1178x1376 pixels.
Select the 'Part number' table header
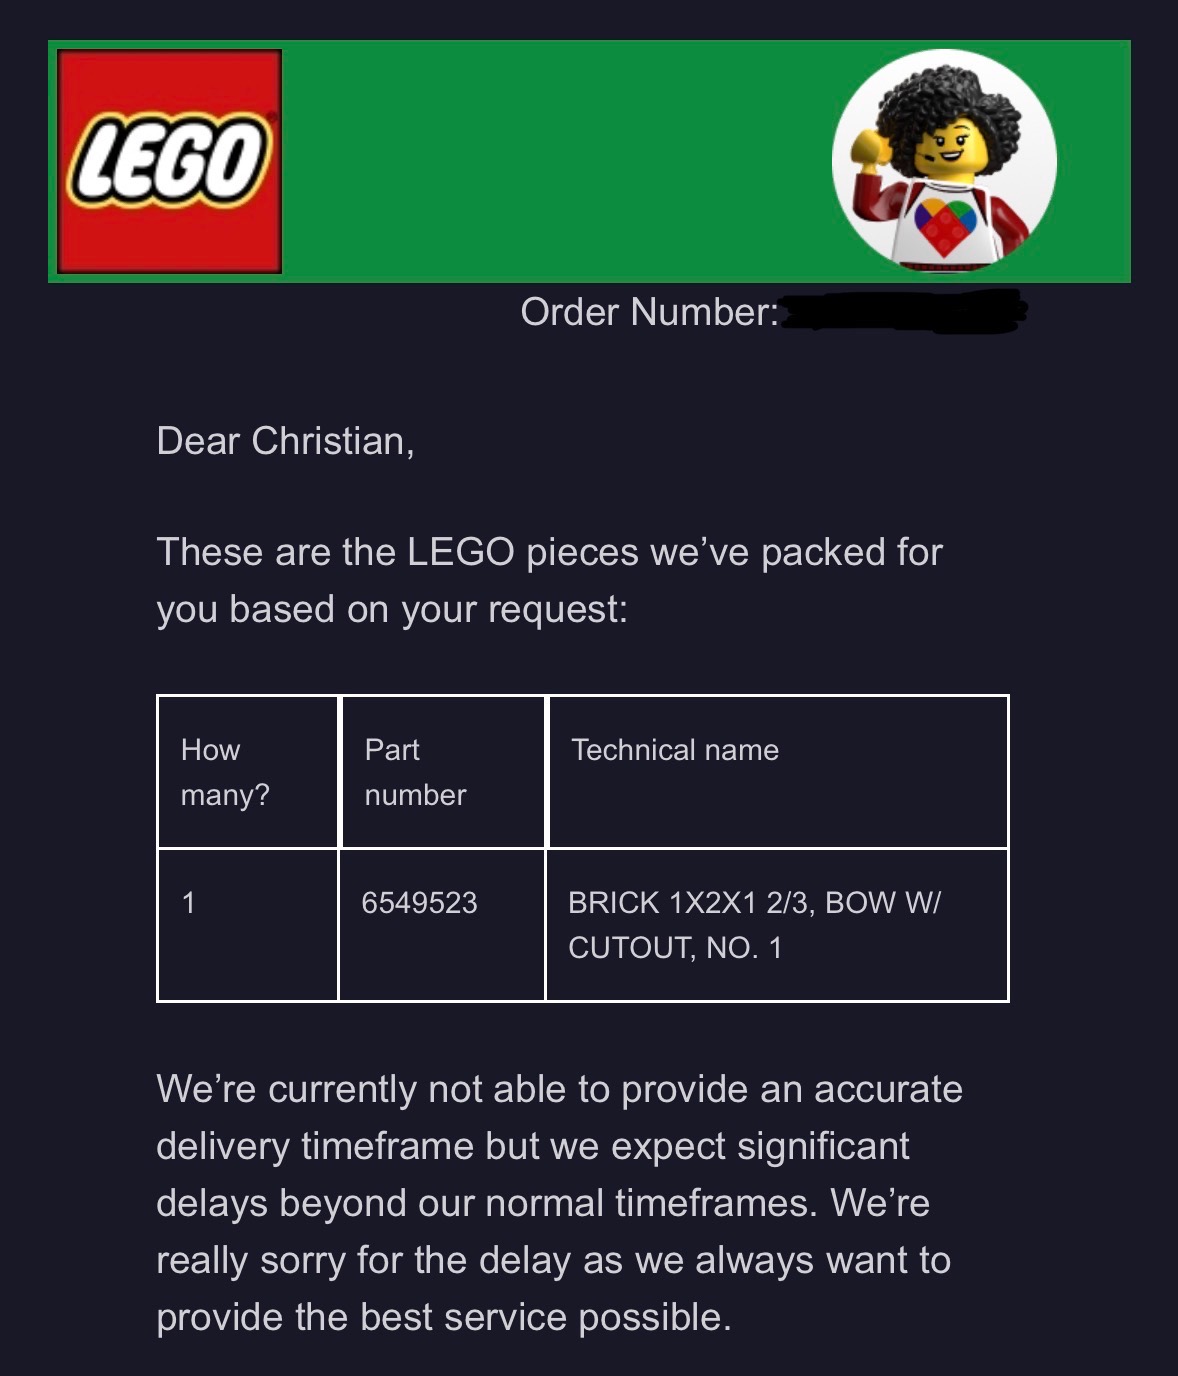coord(415,772)
